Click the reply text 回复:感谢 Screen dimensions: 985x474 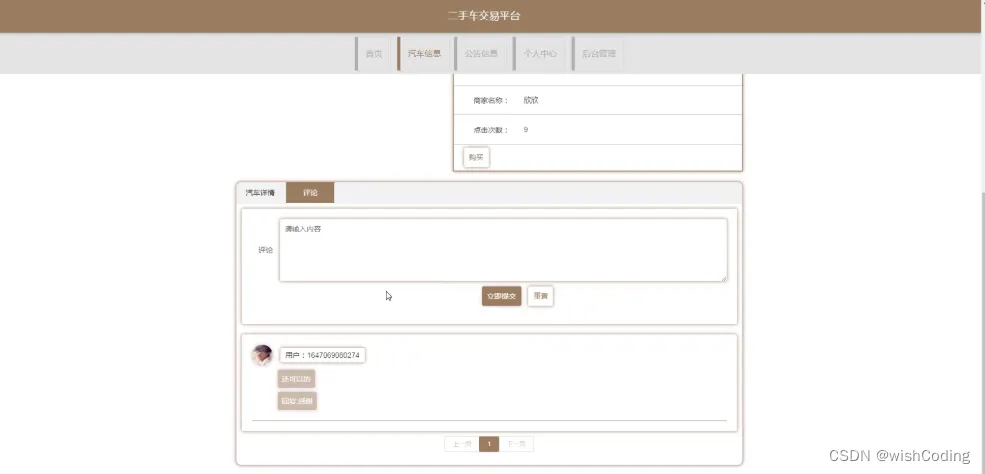click(297, 401)
